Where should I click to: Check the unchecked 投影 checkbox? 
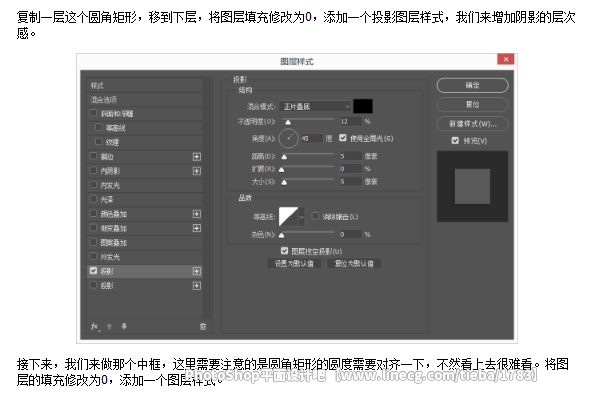click(x=93, y=285)
